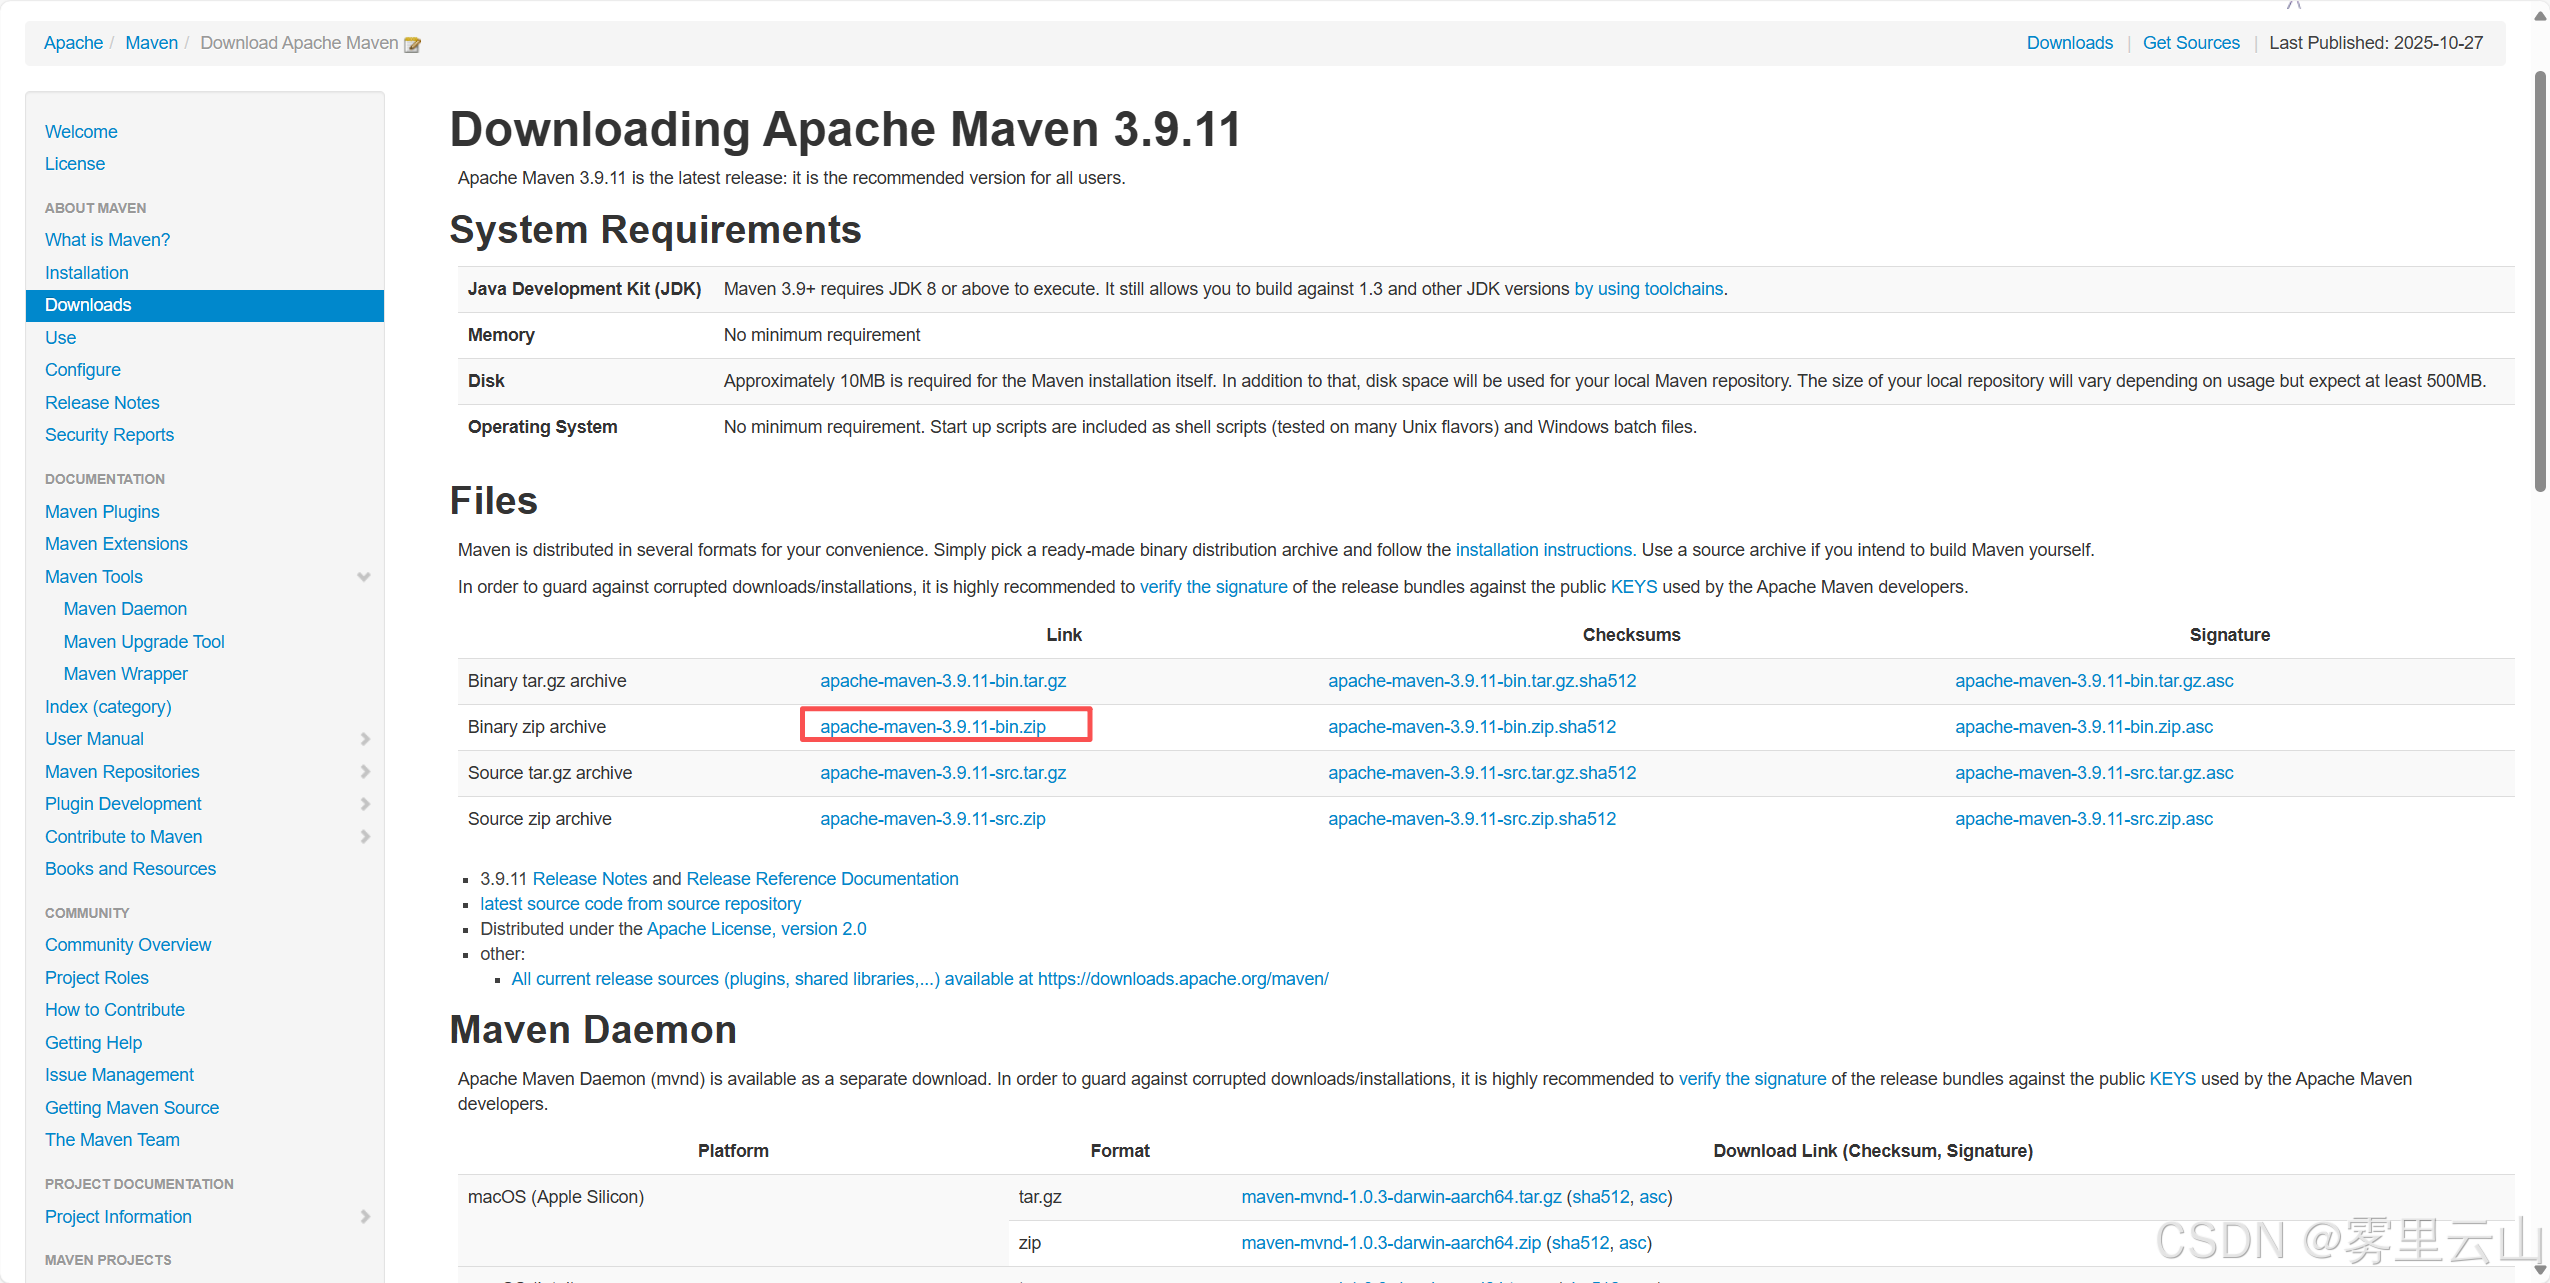Click Get Sources in top bar

coord(2190,43)
